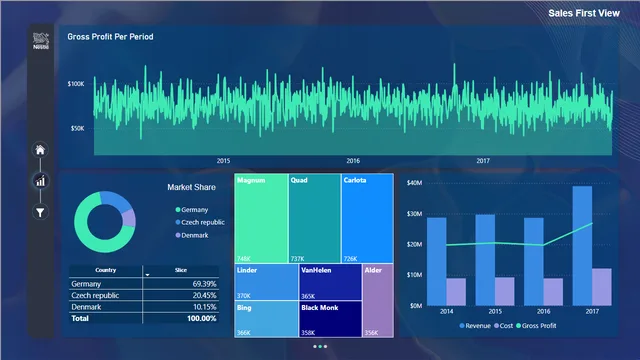Screen dimensions: 640x360
Task: Click the Denmark donut segment
Action: click(130, 218)
